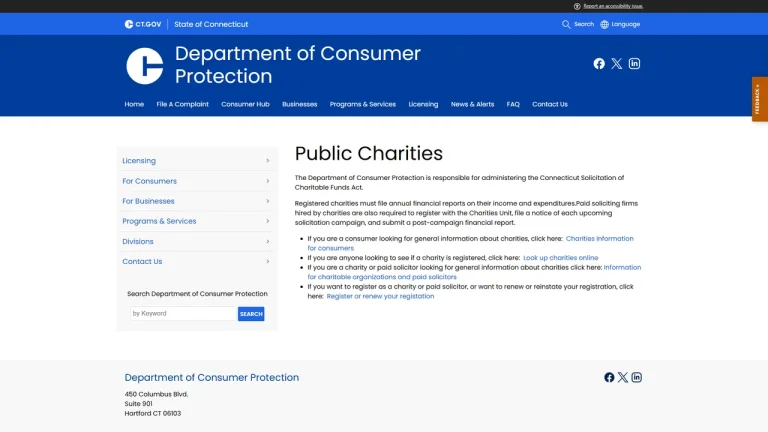Expand the Contact Us sidebar chevron
Screen dimensions: 768x432
pos(267,262)
